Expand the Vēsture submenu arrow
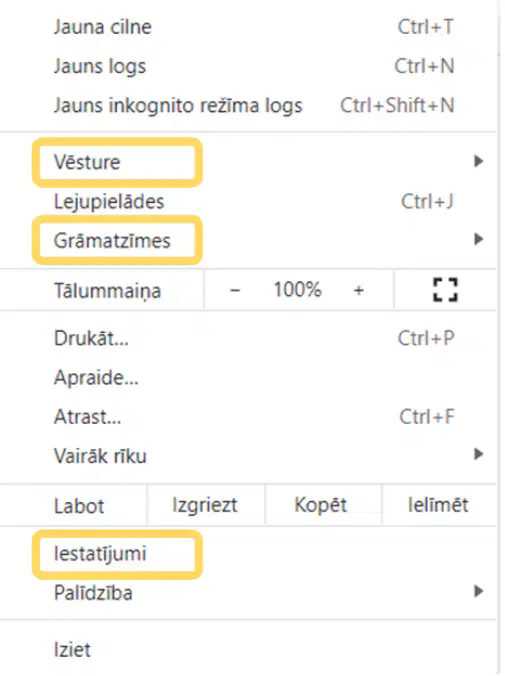505x676 pixels. 478,161
